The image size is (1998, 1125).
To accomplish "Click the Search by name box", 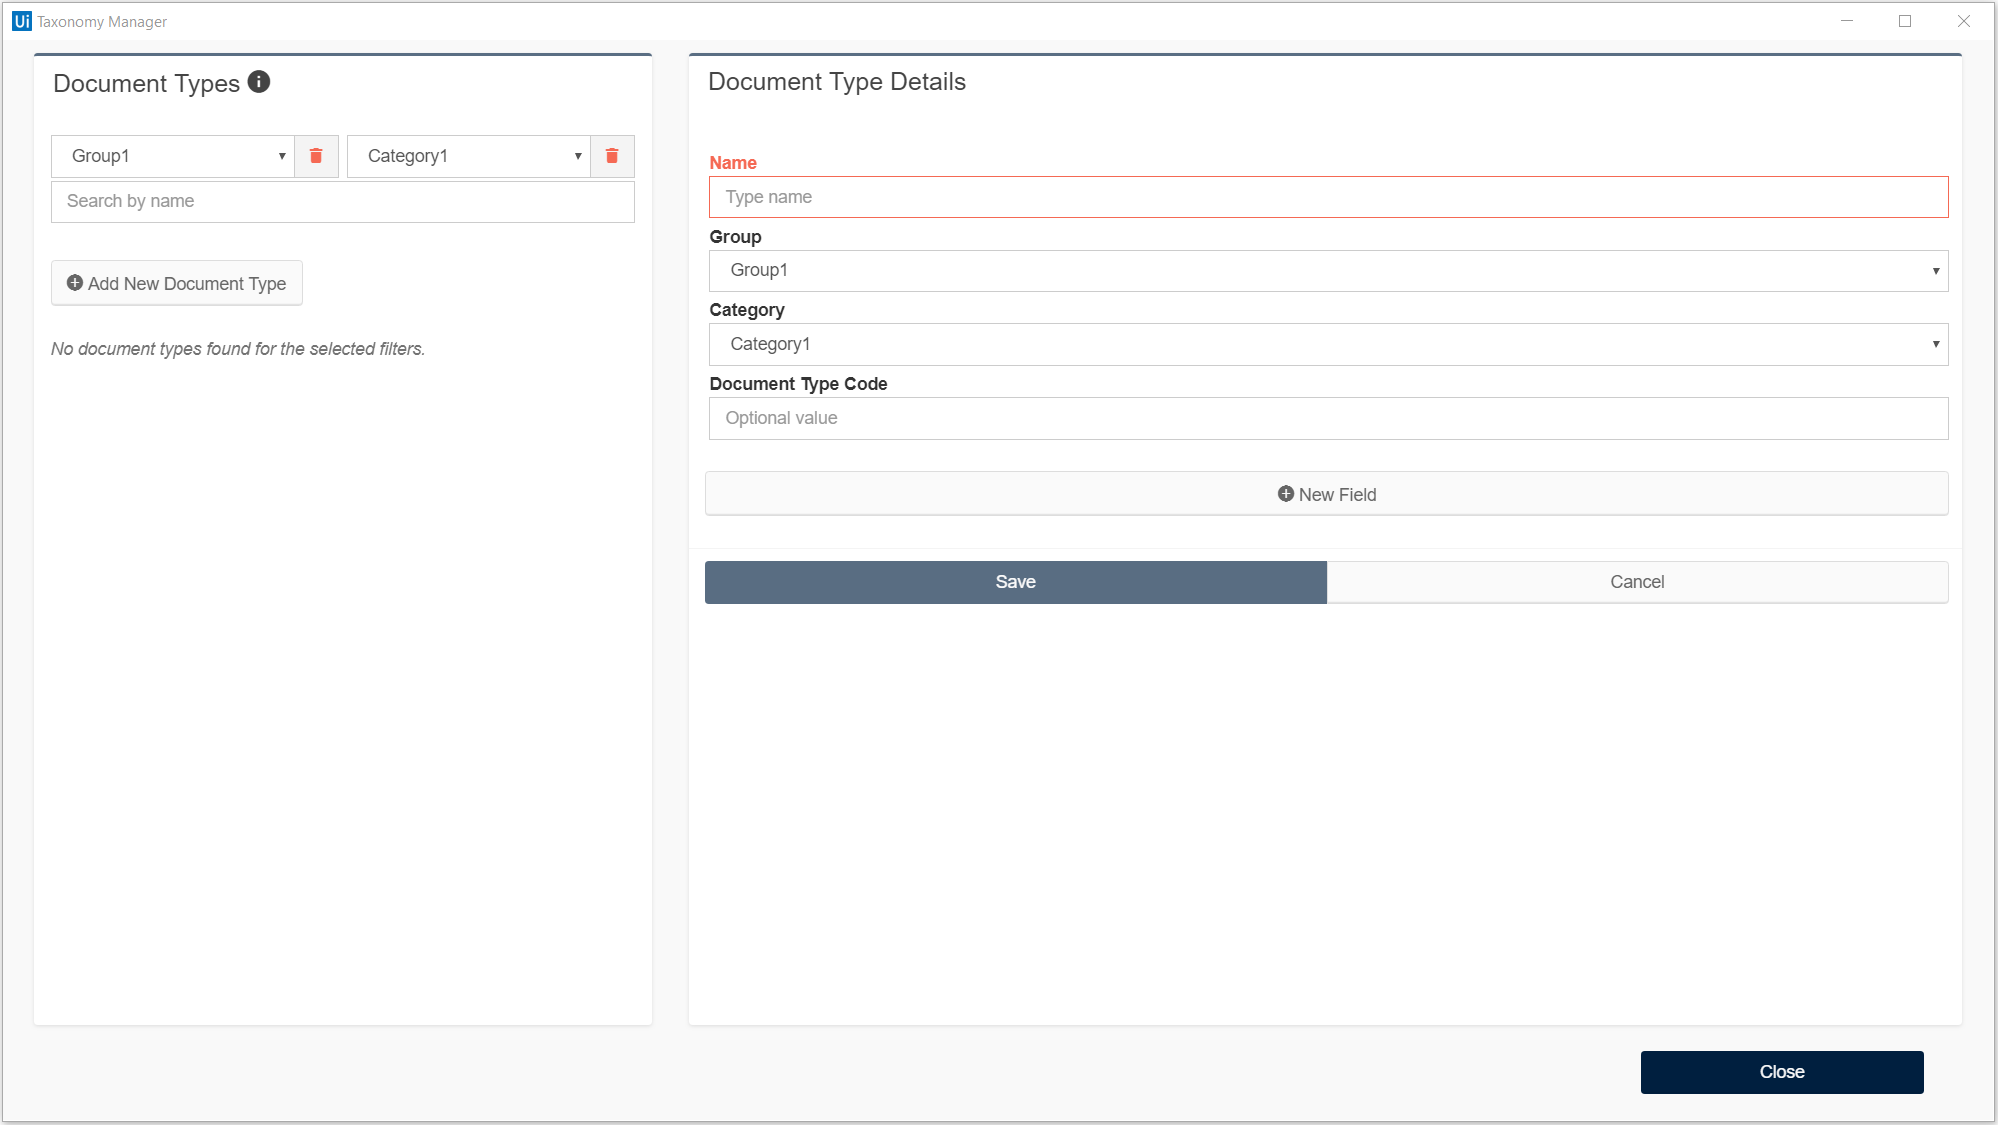I will (x=342, y=201).
